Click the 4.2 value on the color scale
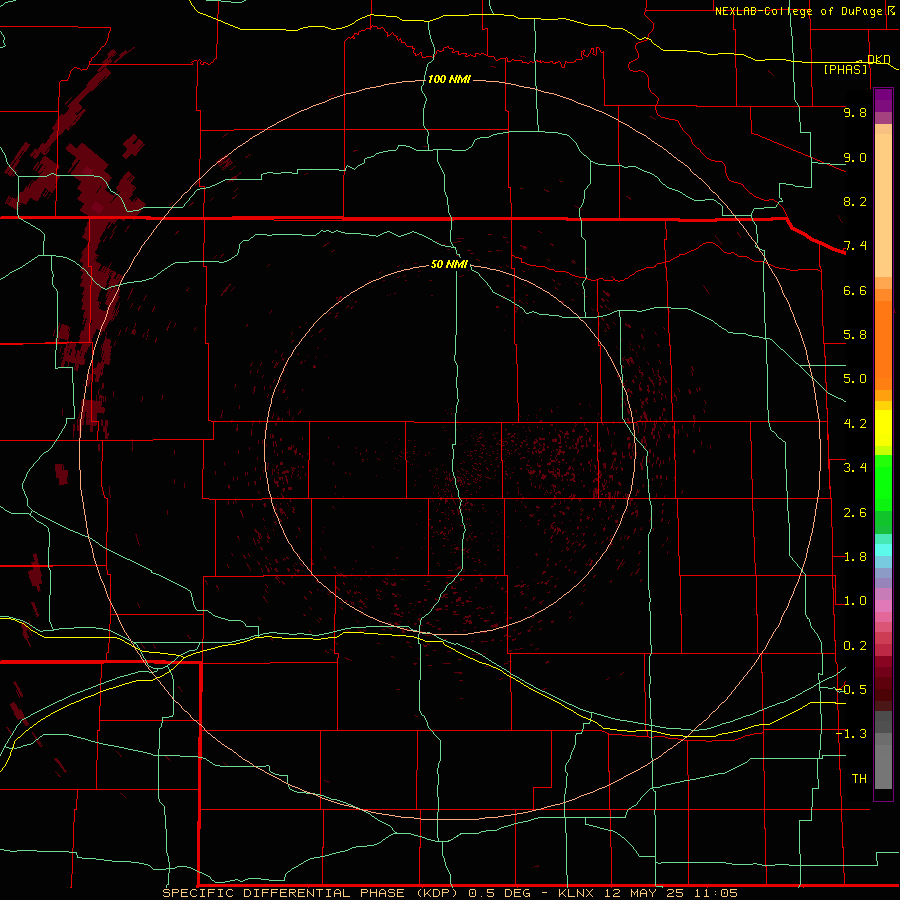The height and width of the screenshot is (900, 900). [855, 424]
